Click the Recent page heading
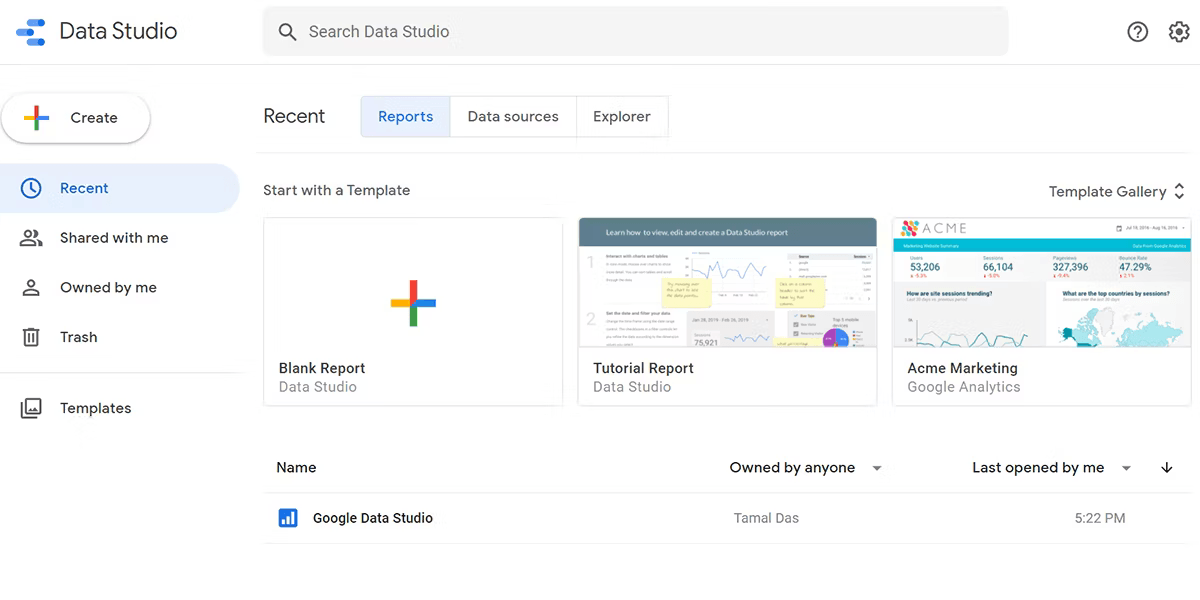The width and height of the screenshot is (1200, 600). [294, 117]
